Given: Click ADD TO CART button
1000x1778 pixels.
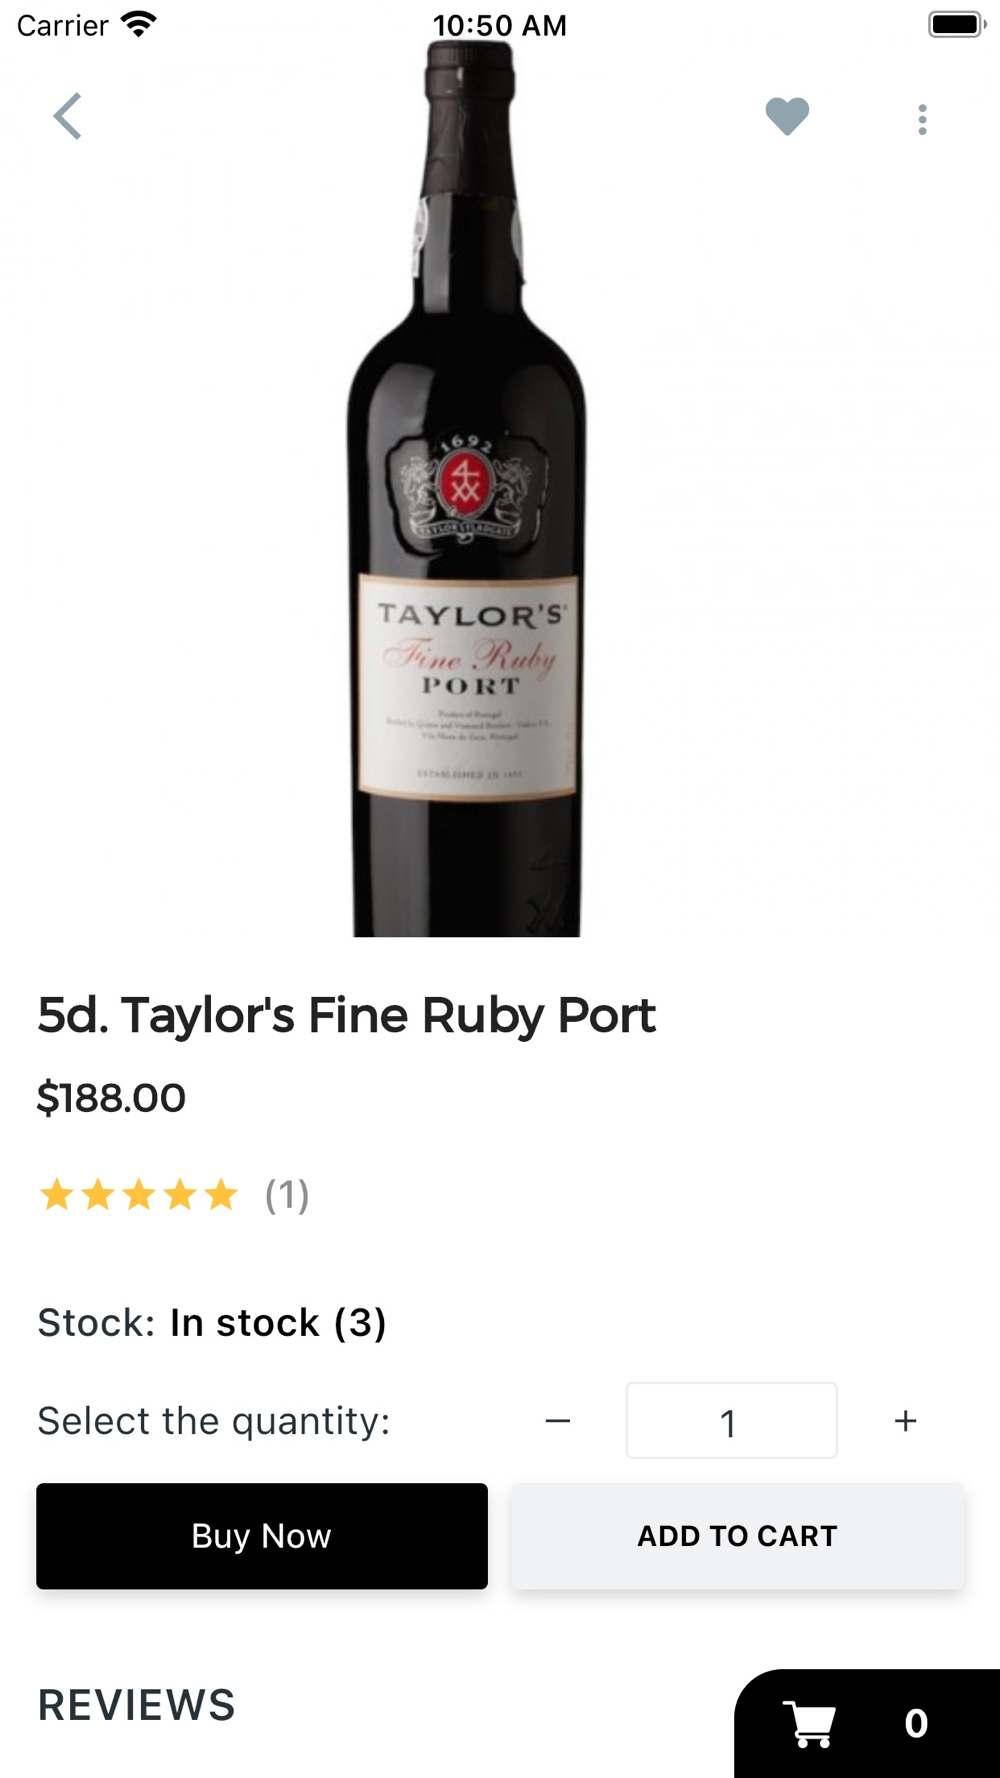Looking at the screenshot, I should point(737,1536).
